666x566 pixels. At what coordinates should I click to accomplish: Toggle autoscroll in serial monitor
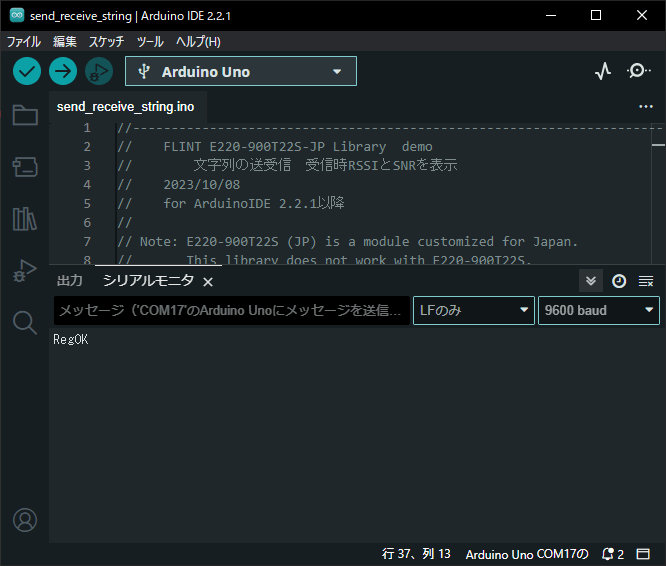click(591, 281)
